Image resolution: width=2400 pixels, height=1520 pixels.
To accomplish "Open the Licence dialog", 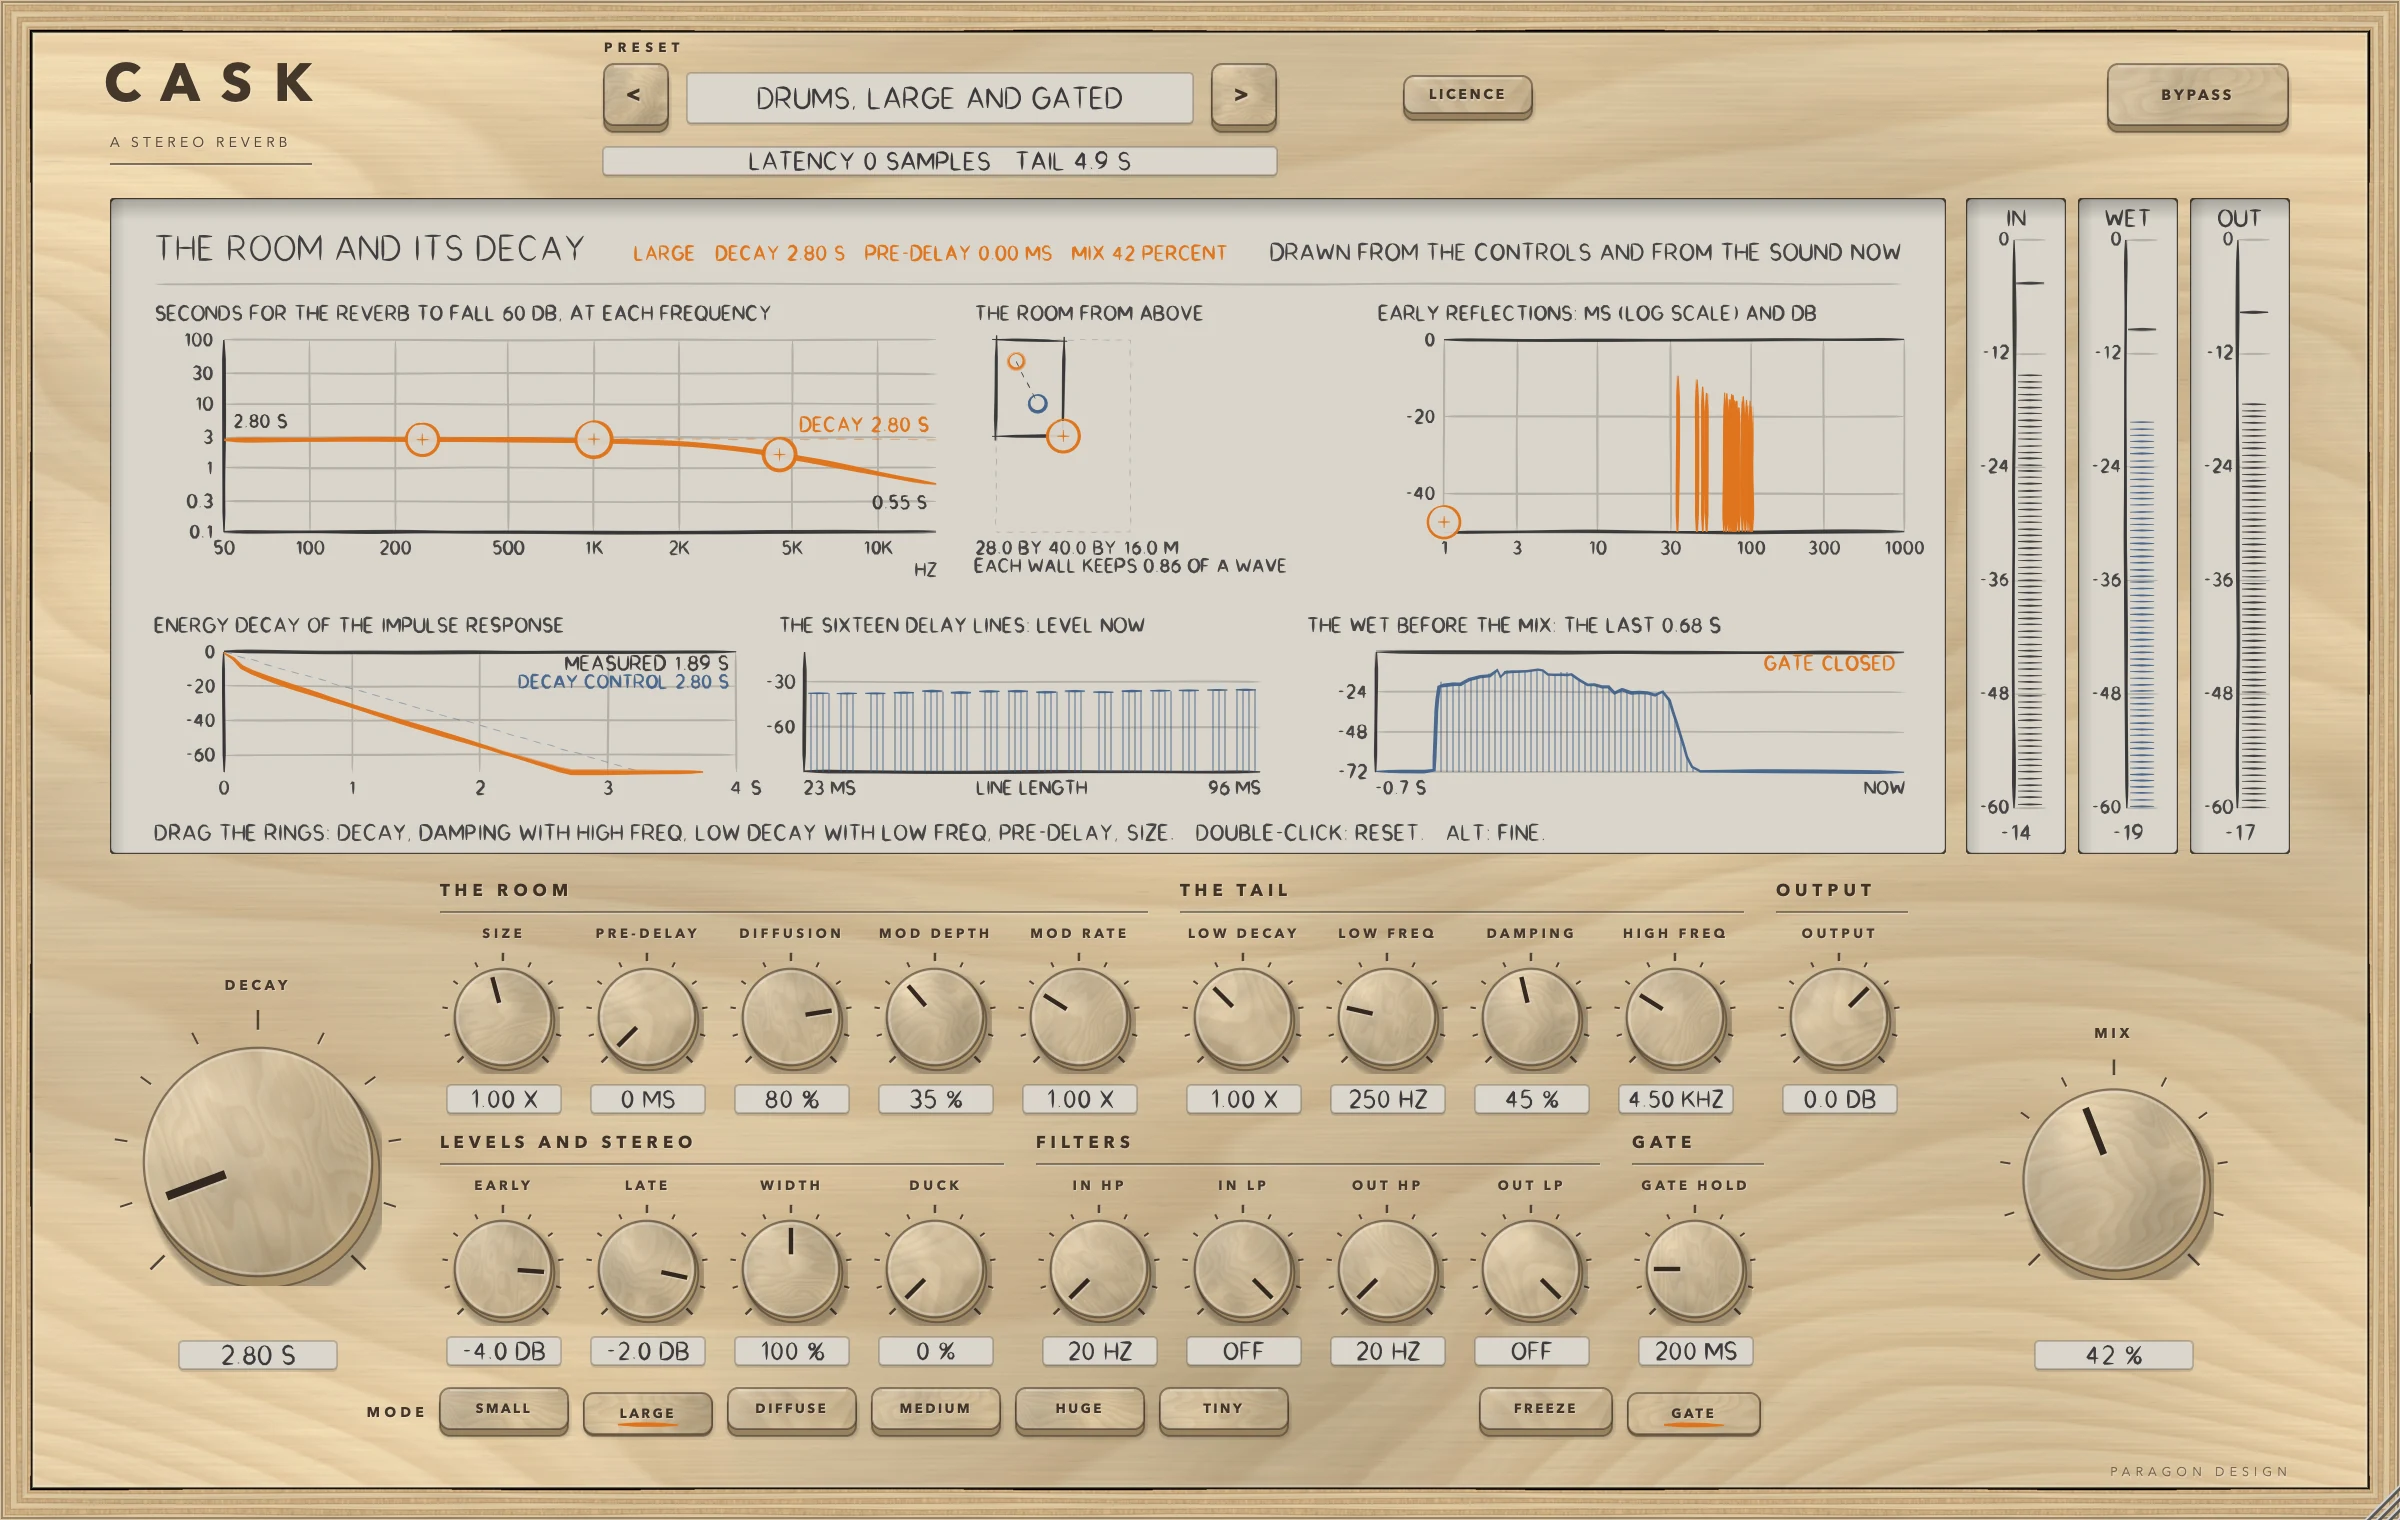I will tap(1467, 95).
